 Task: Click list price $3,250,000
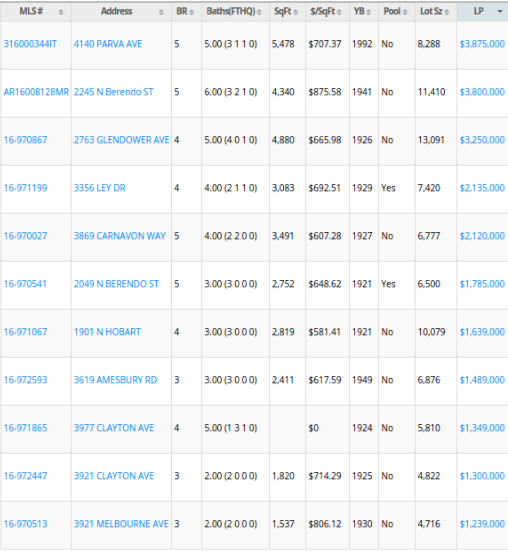pyautogui.click(x=482, y=140)
